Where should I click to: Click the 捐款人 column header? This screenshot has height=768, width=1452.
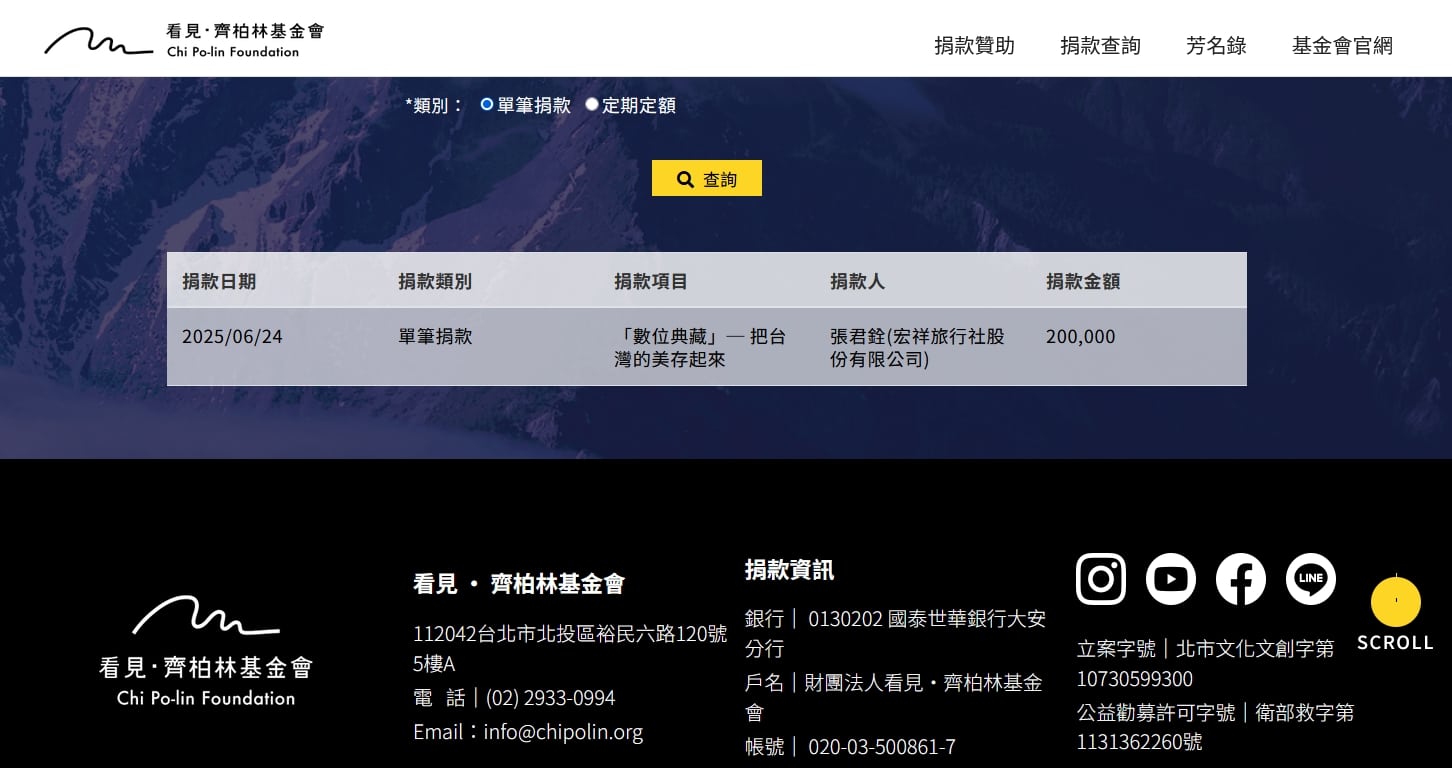(857, 281)
